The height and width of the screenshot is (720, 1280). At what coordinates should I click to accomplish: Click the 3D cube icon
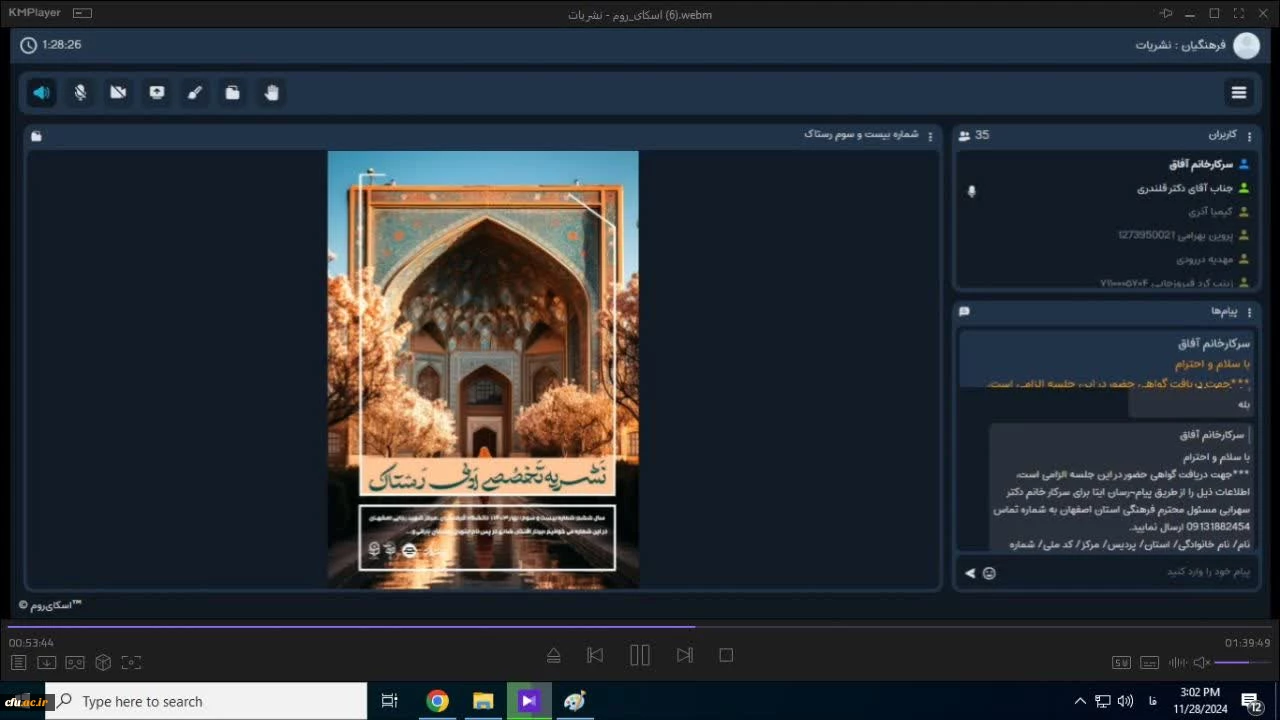(103, 662)
